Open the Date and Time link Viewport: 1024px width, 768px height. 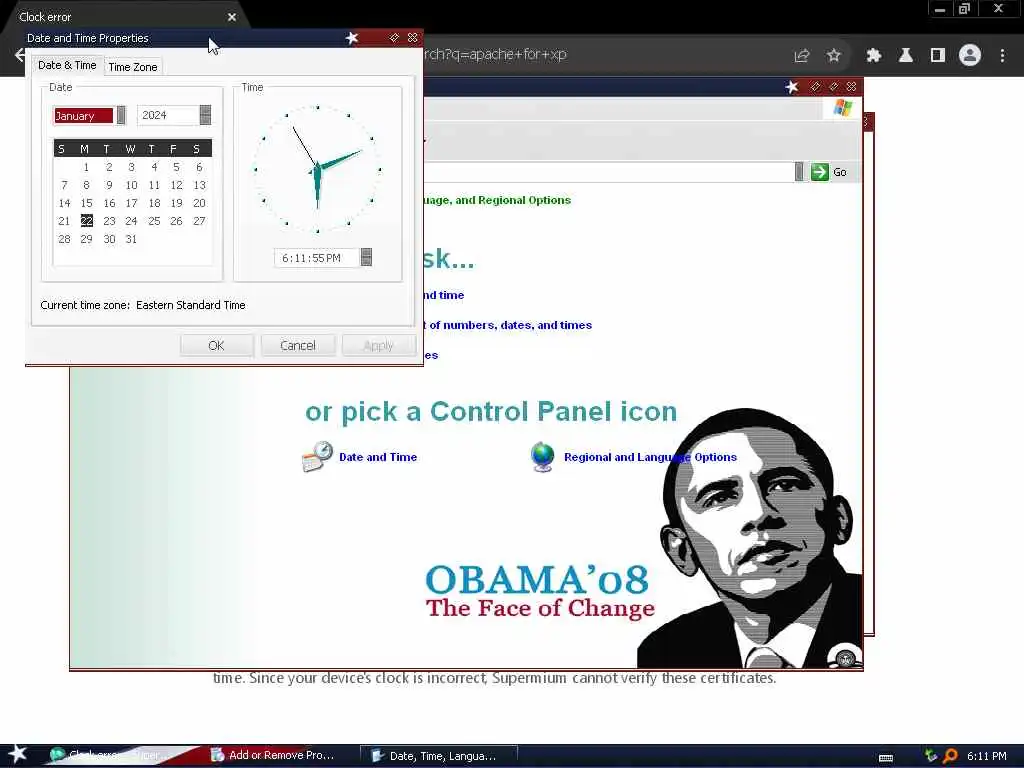coord(377,457)
